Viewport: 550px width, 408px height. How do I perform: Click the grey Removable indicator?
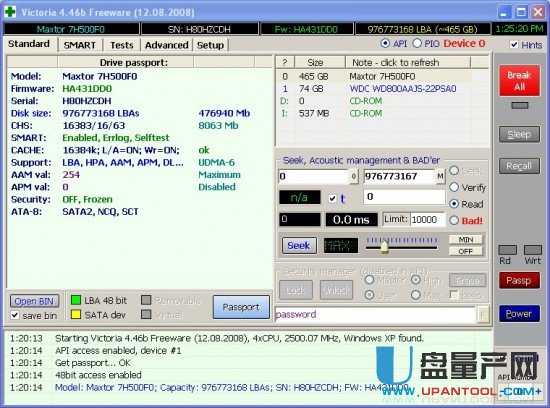[x=146, y=300]
